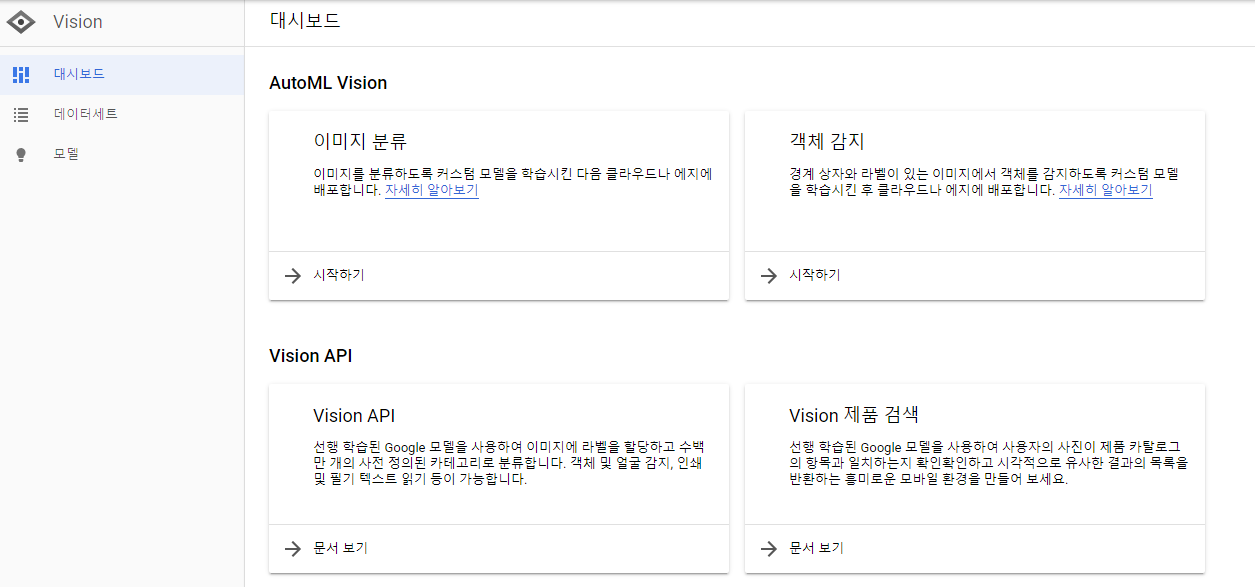The height and width of the screenshot is (587, 1255).
Task: Click the Vision API section heading
Action: click(x=311, y=356)
